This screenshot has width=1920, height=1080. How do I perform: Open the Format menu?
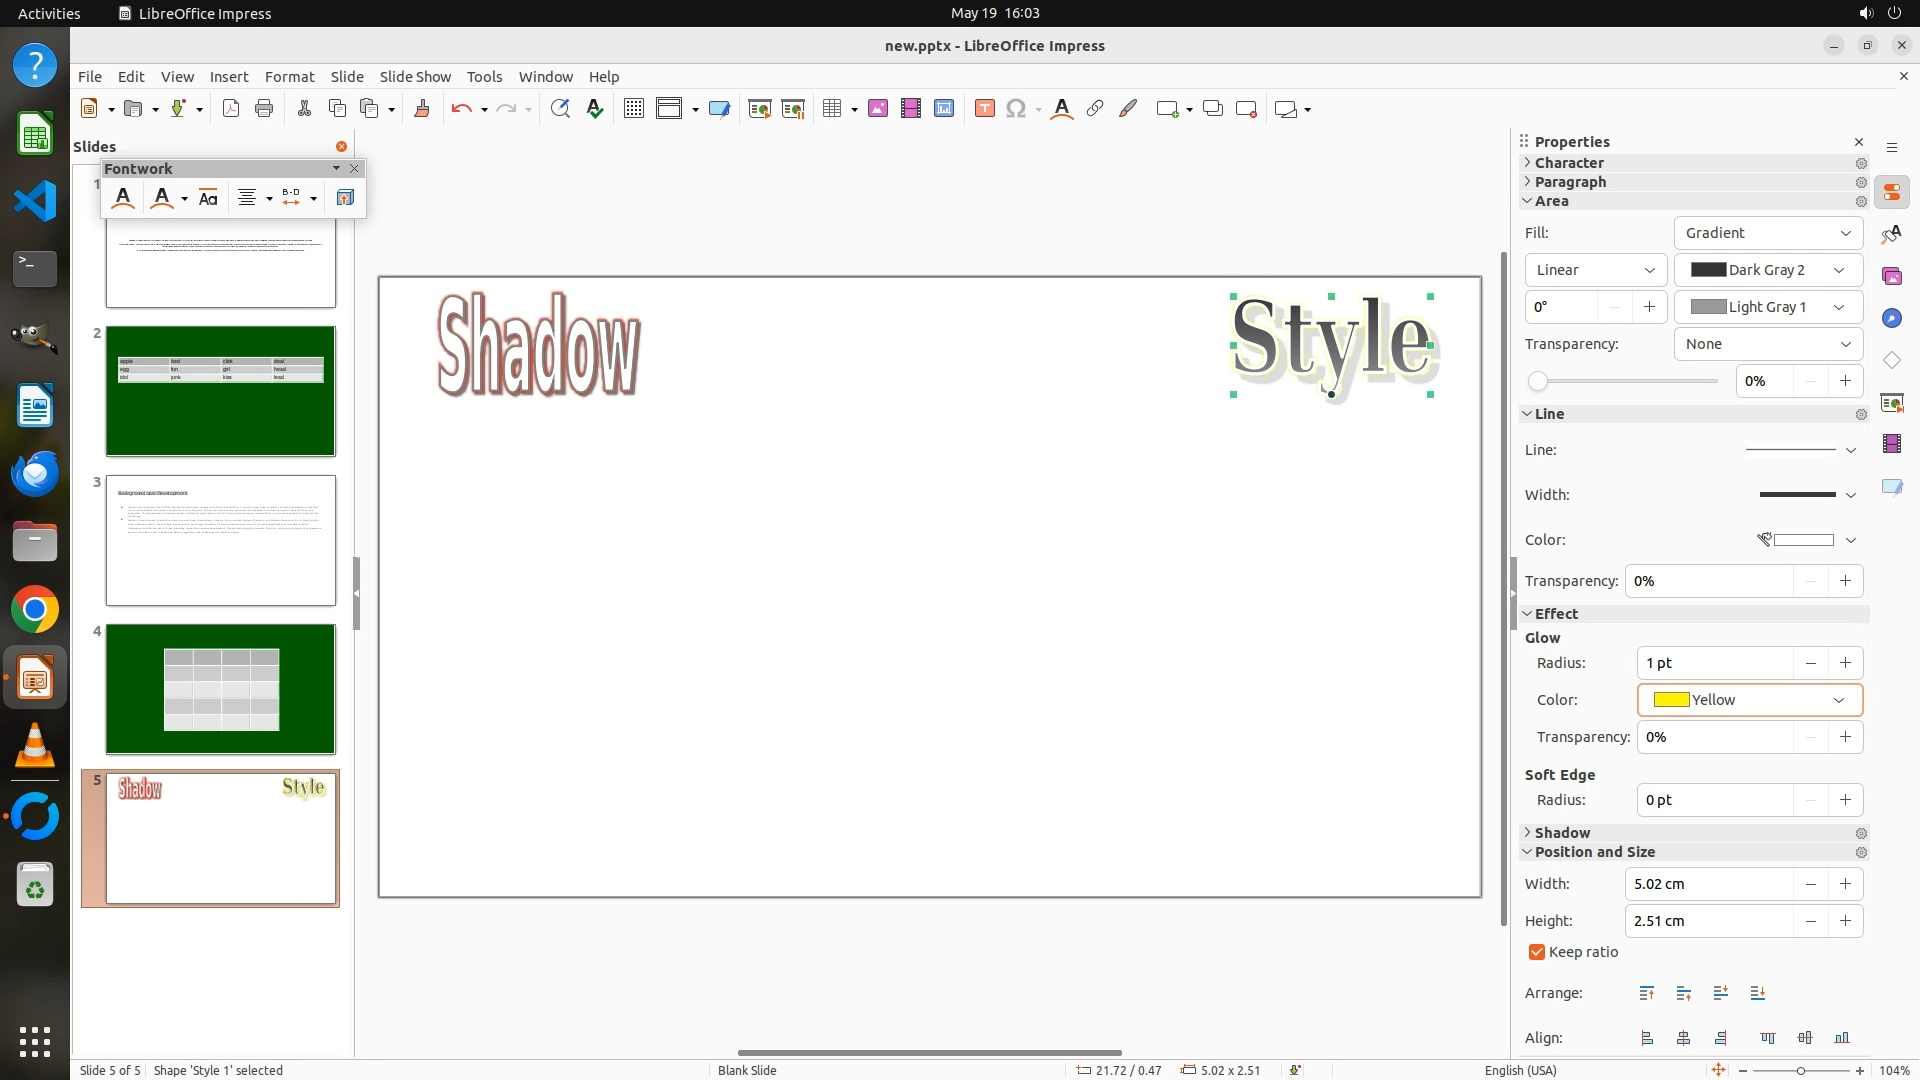[289, 77]
